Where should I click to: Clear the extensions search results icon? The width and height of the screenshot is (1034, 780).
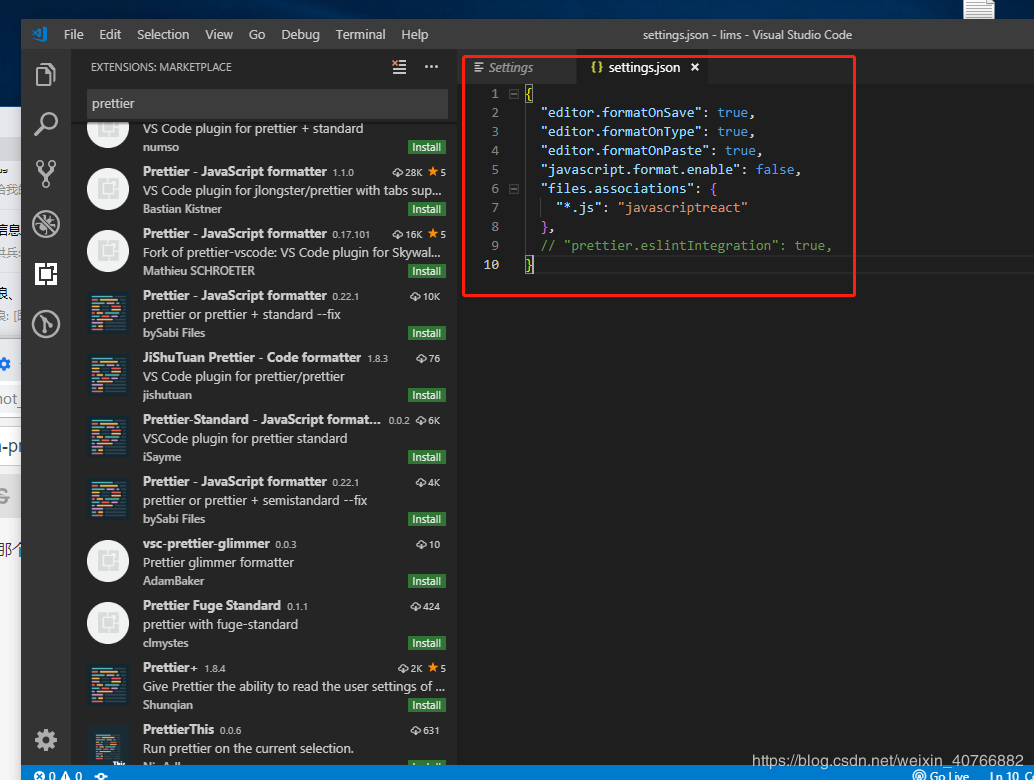point(398,67)
